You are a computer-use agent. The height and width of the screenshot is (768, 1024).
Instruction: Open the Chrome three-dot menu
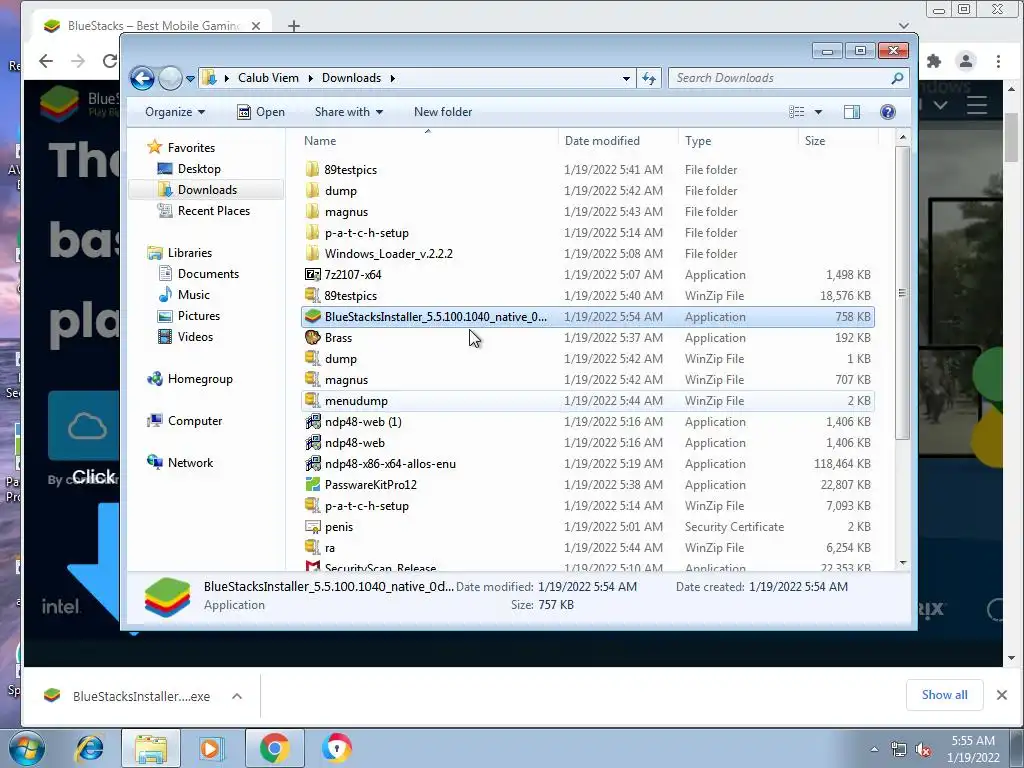[x=998, y=61]
